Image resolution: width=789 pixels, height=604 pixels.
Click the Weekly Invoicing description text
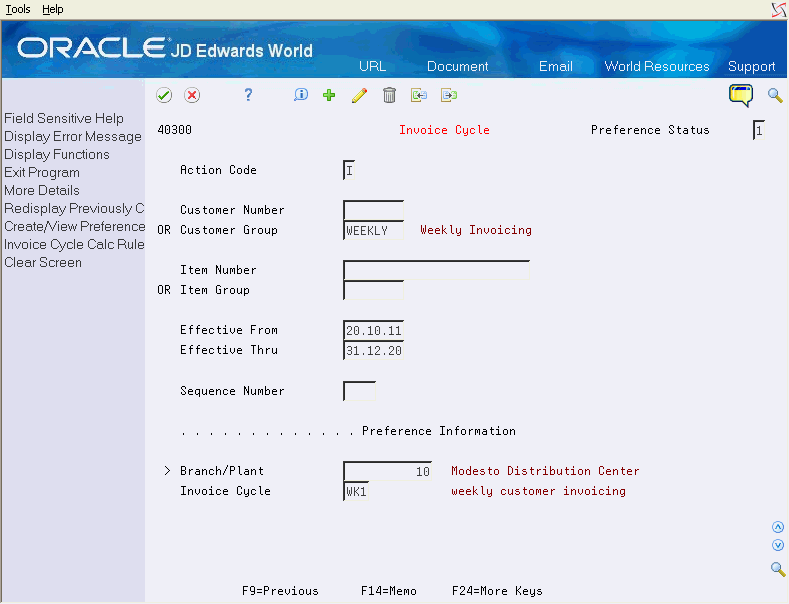pyautogui.click(x=476, y=230)
